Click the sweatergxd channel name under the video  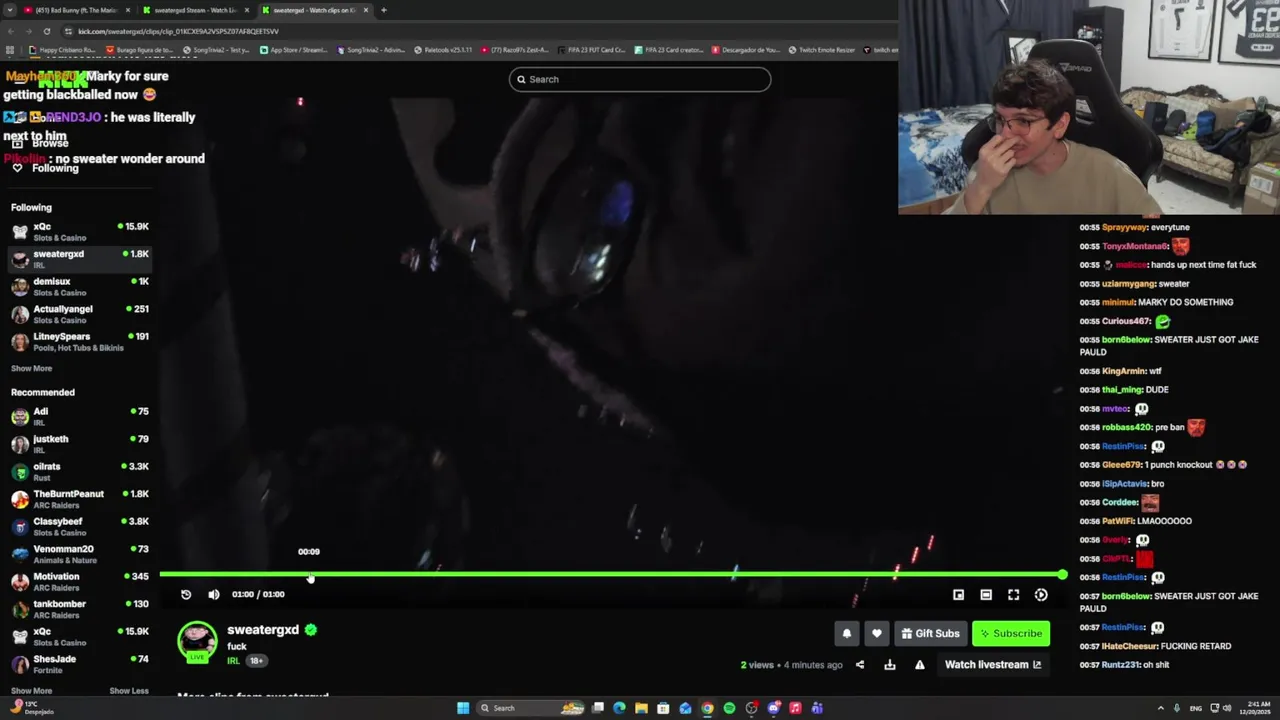263,630
